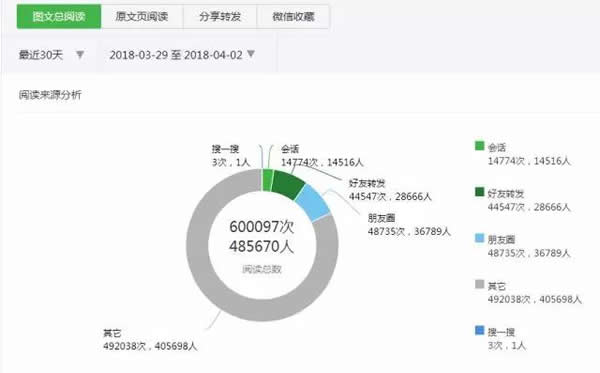
Task: Click the green 会话 legend swatch
Action: coord(479,146)
